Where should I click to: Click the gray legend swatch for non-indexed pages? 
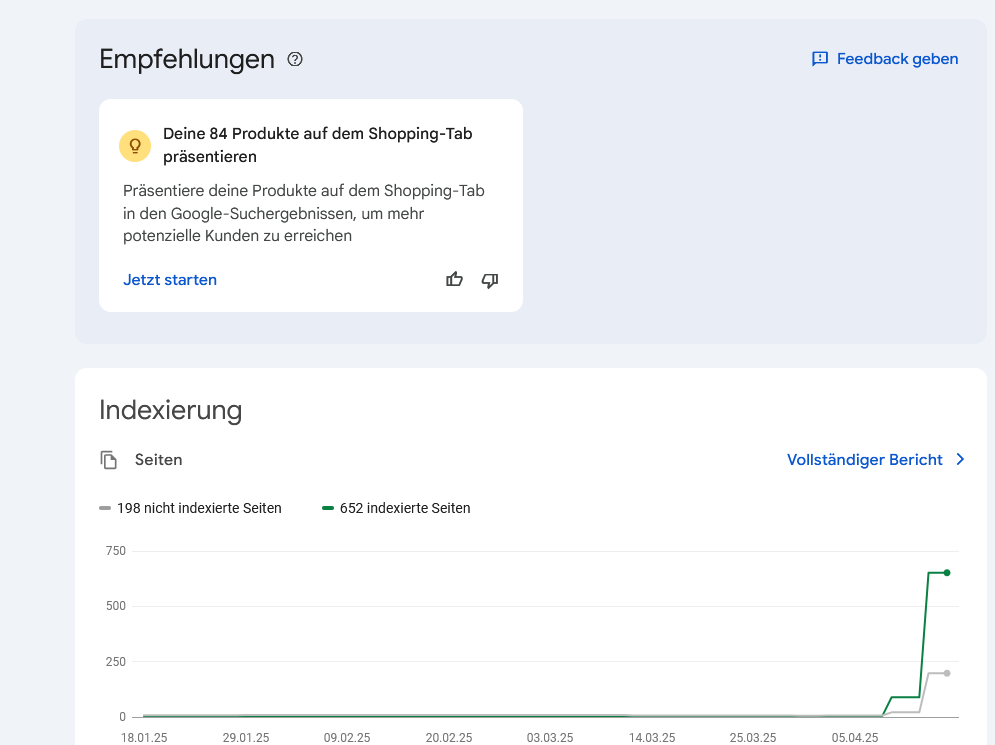pyautogui.click(x=105, y=508)
